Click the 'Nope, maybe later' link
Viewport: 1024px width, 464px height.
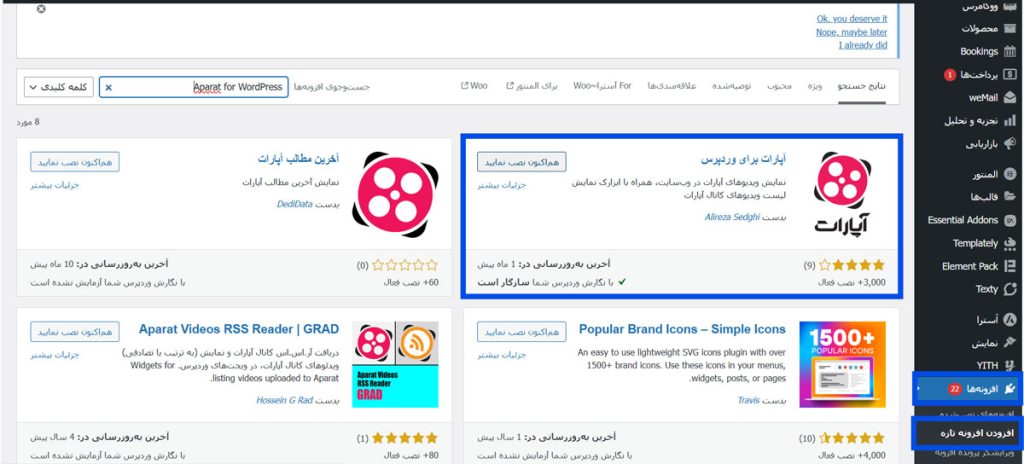pyautogui.click(x=852, y=32)
